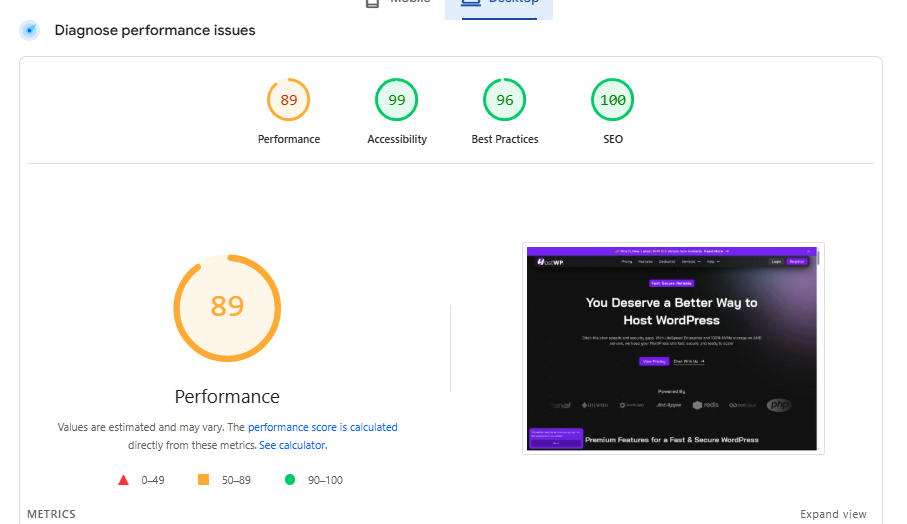The width and height of the screenshot is (907, 524).
Task: Click the green circle 90–100 legend icon
Action: point(290,479)
